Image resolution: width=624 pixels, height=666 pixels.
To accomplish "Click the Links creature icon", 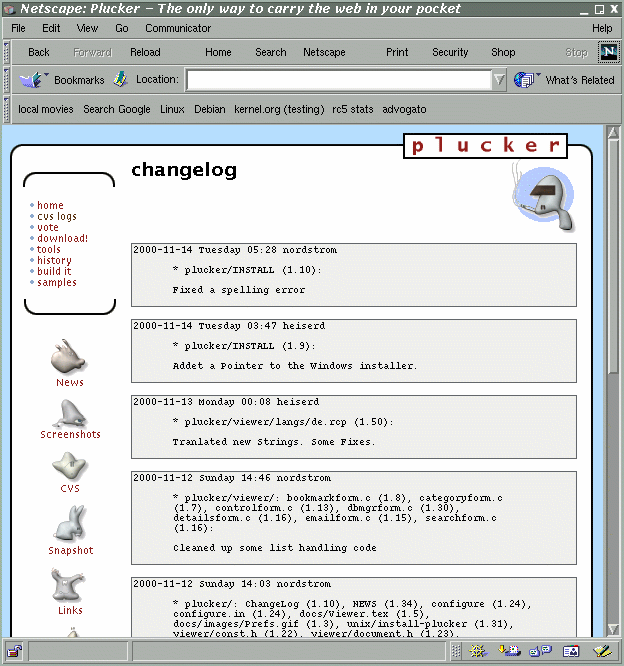I will pos(68,585).
